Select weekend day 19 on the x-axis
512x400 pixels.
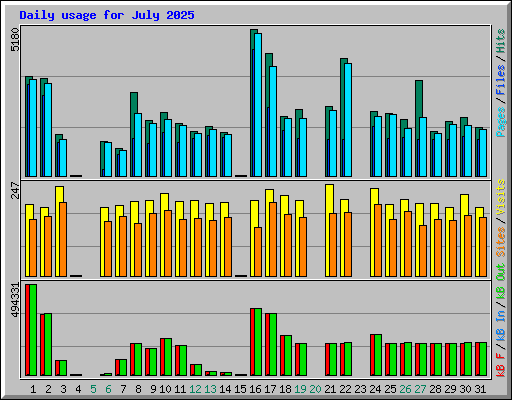pos(300,389)
